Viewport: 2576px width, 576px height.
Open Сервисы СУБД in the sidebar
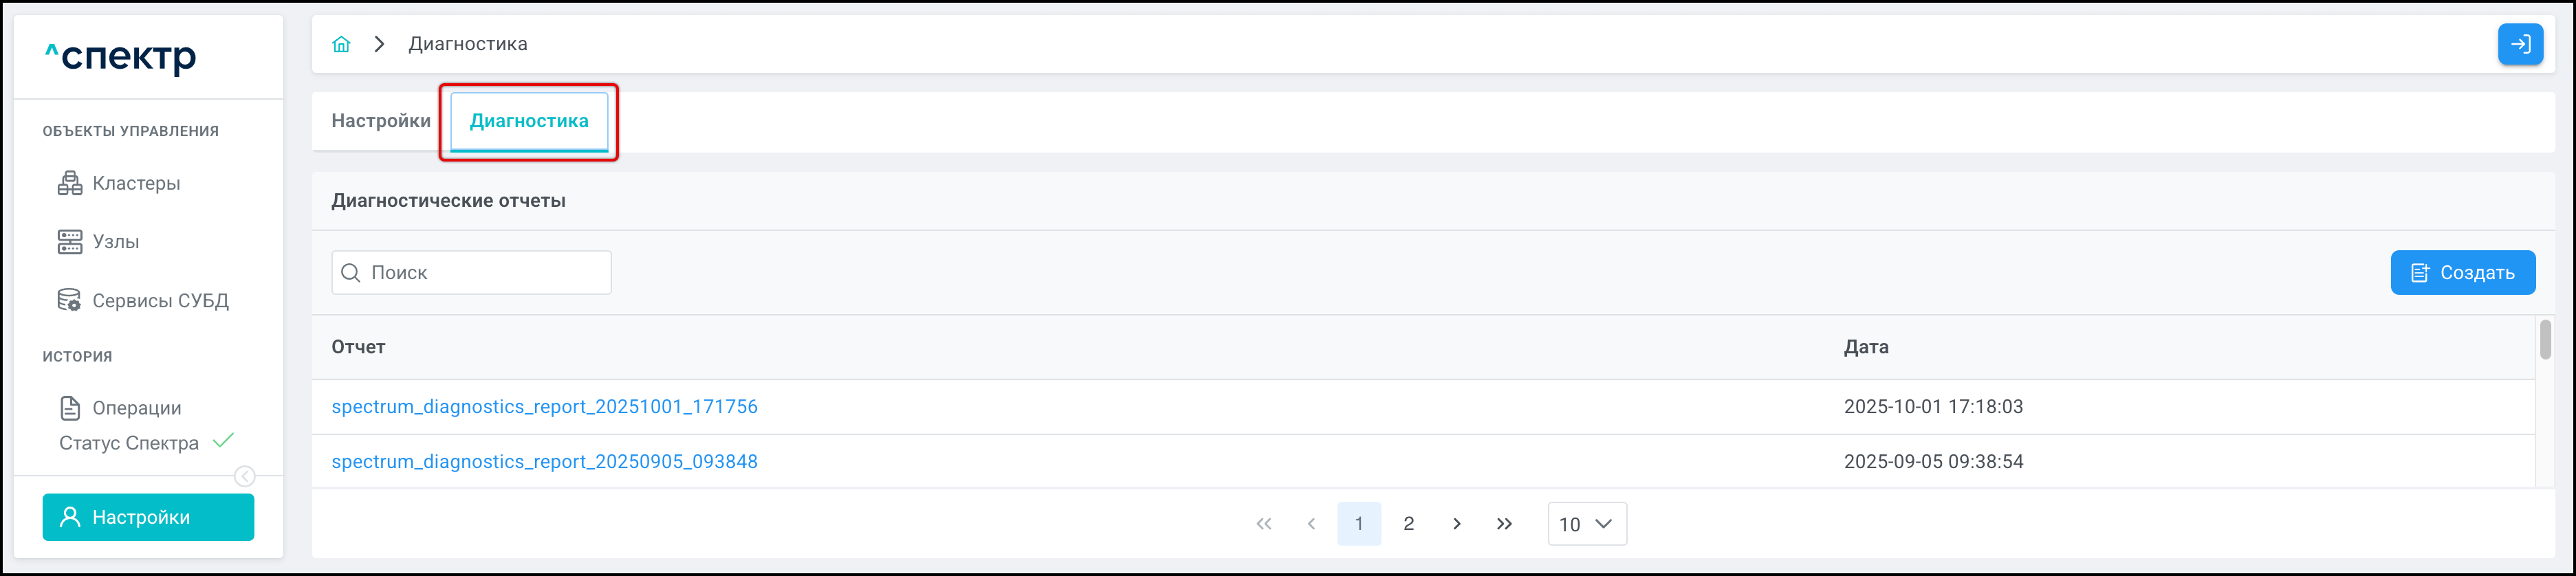159,301
